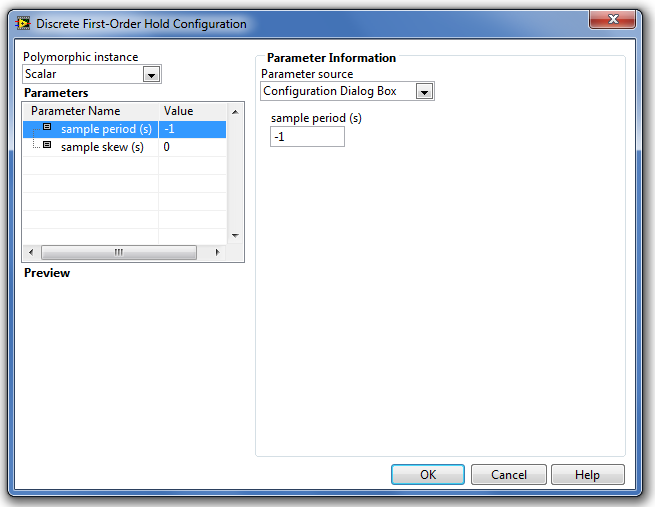Open the Polymorphic instance dropdown
The width and height of the screenshot is (655, 507).
tap(151, 74)
